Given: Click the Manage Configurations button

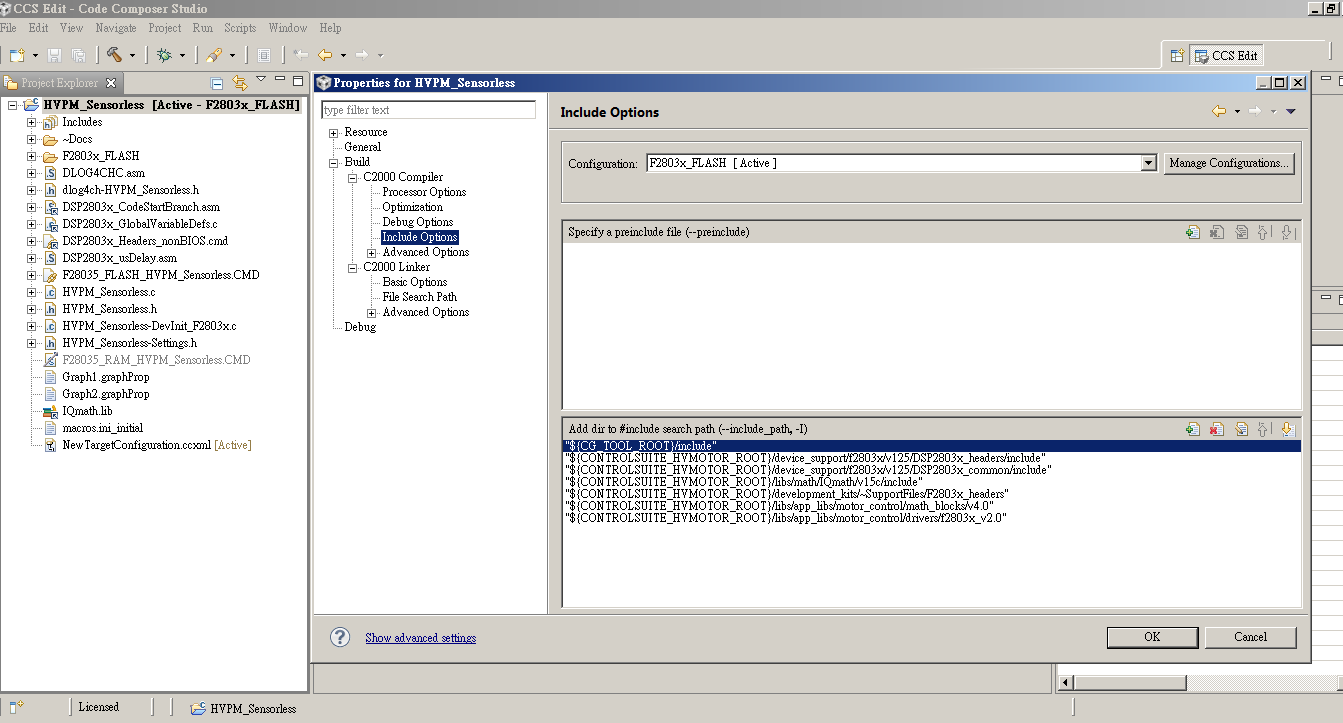Looking at the screenshot, I should [1229, 163].
